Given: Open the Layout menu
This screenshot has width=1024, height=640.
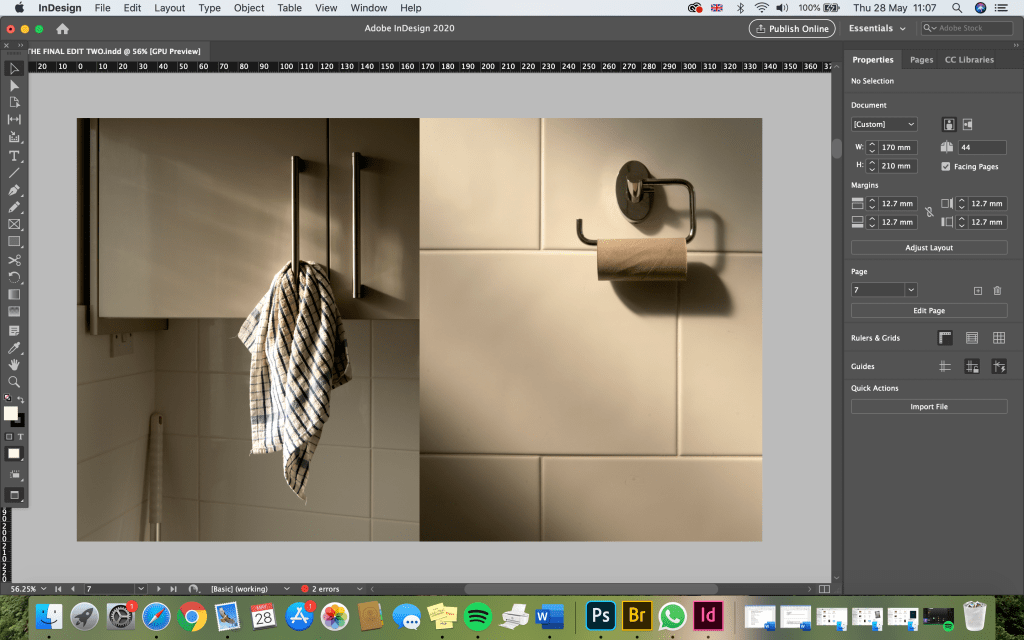Looking at the screenshot, I should pos(169,8).
